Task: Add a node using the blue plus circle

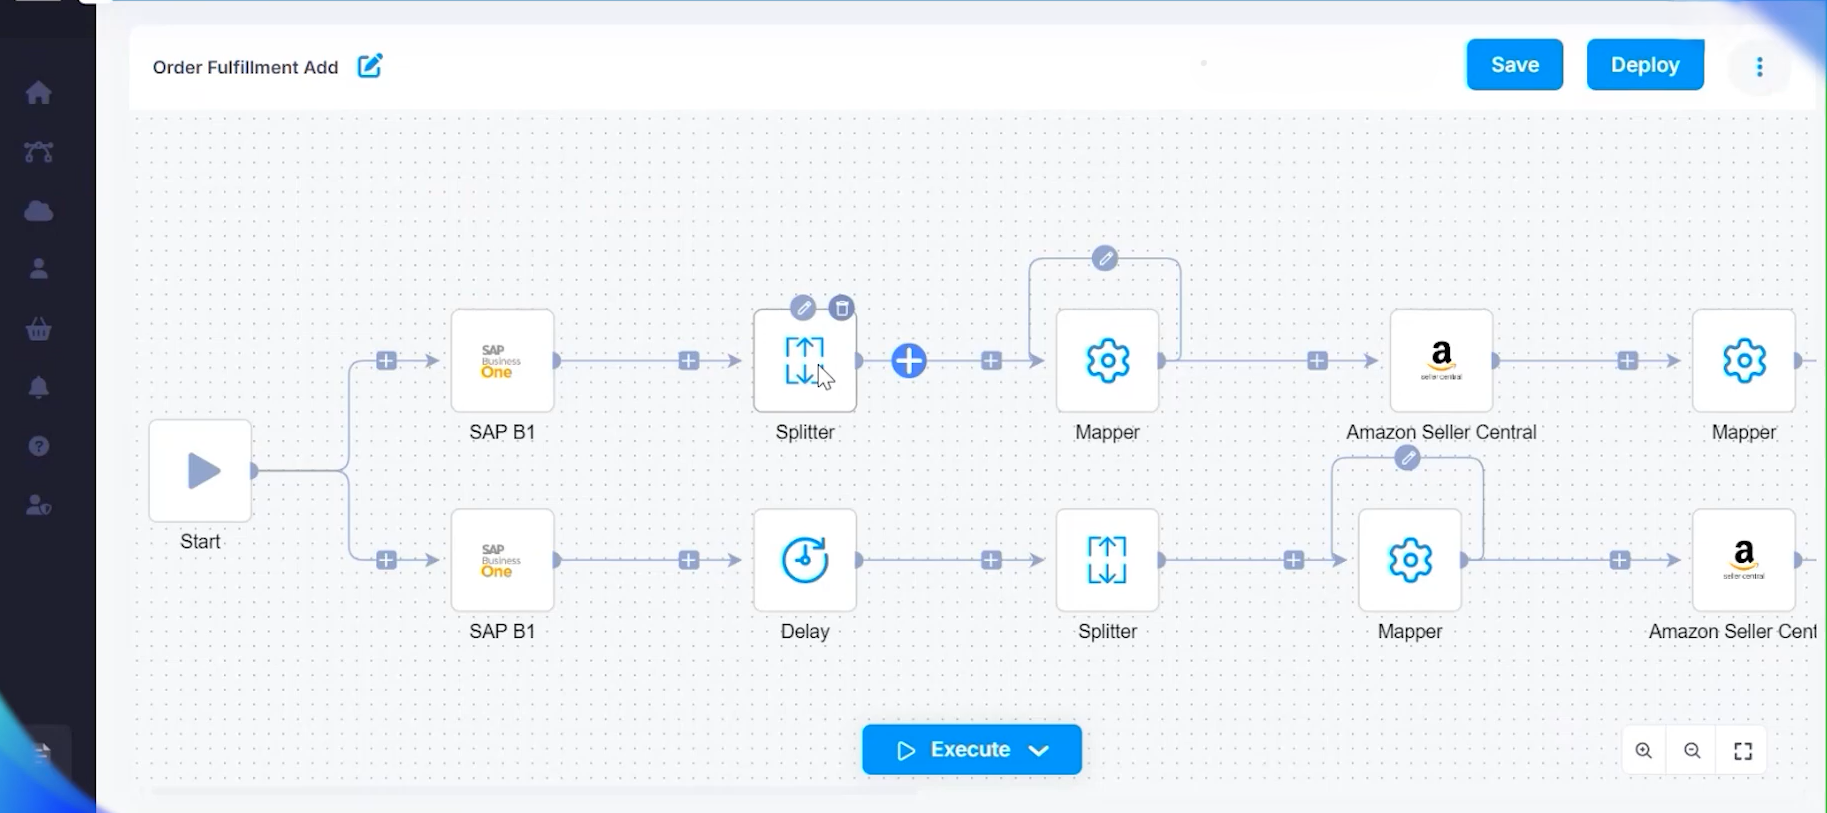Action: [x=908, y=361]
